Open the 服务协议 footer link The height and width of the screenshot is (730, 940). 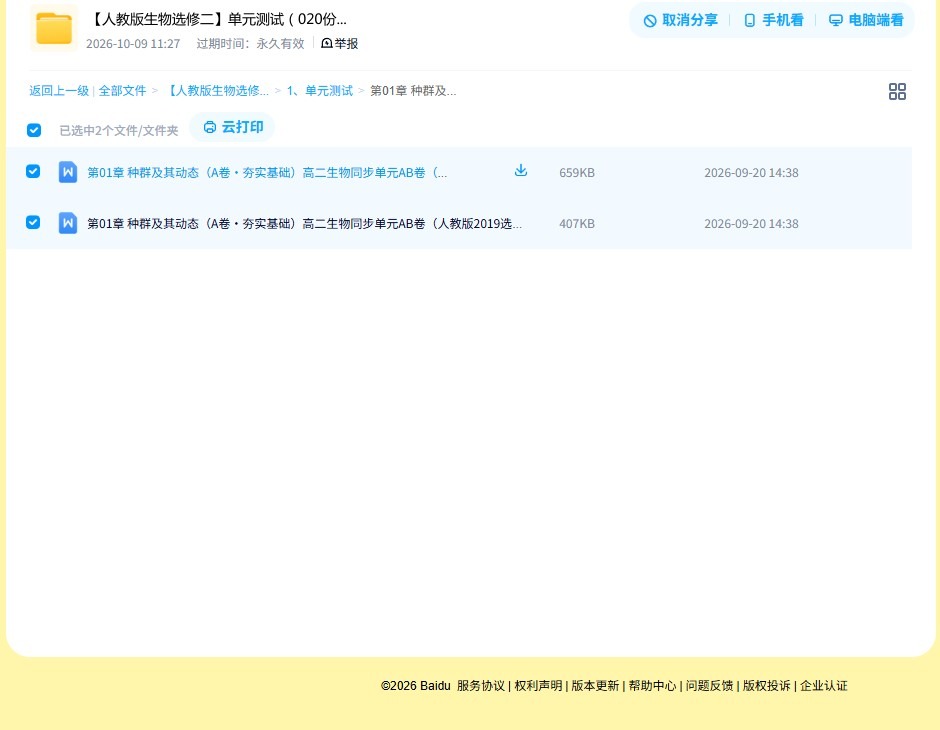(x=481, y=686)
